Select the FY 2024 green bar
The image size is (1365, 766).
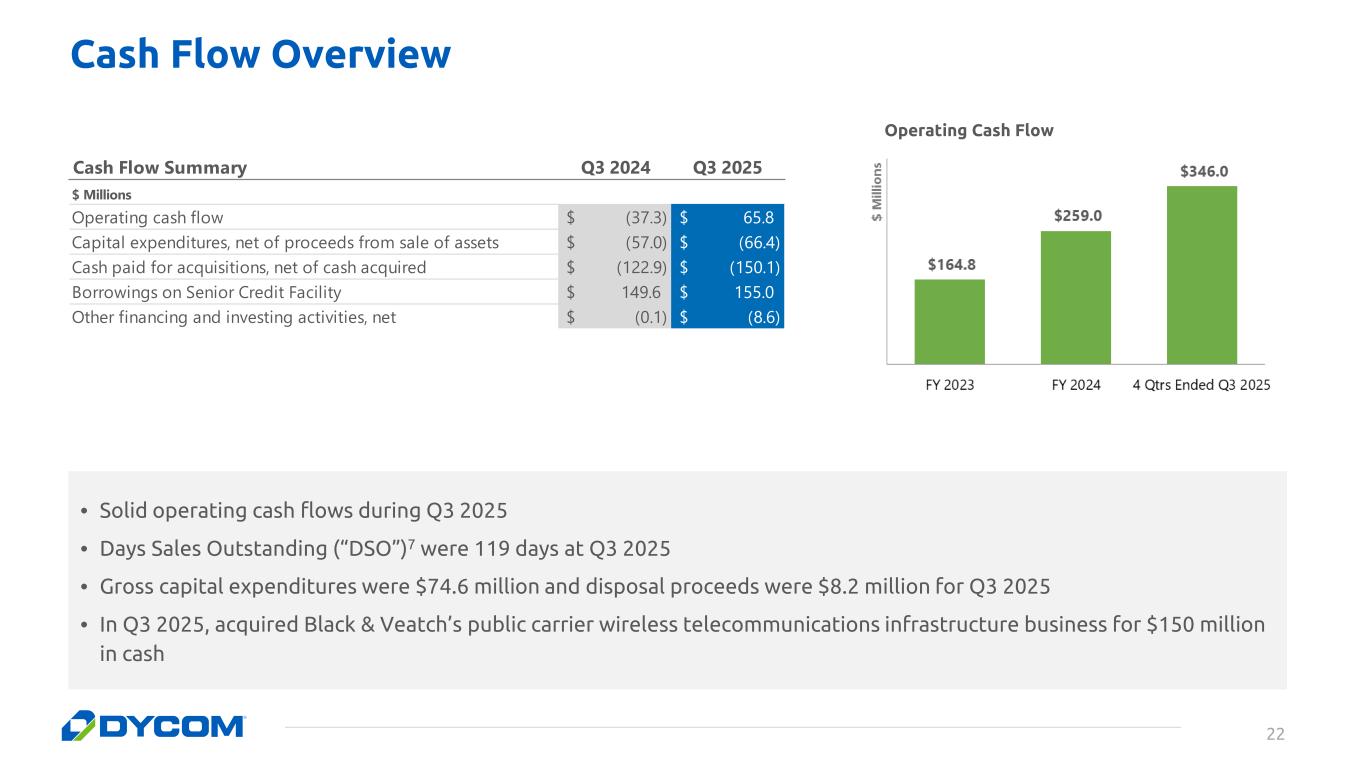(x=1076, y=297)
